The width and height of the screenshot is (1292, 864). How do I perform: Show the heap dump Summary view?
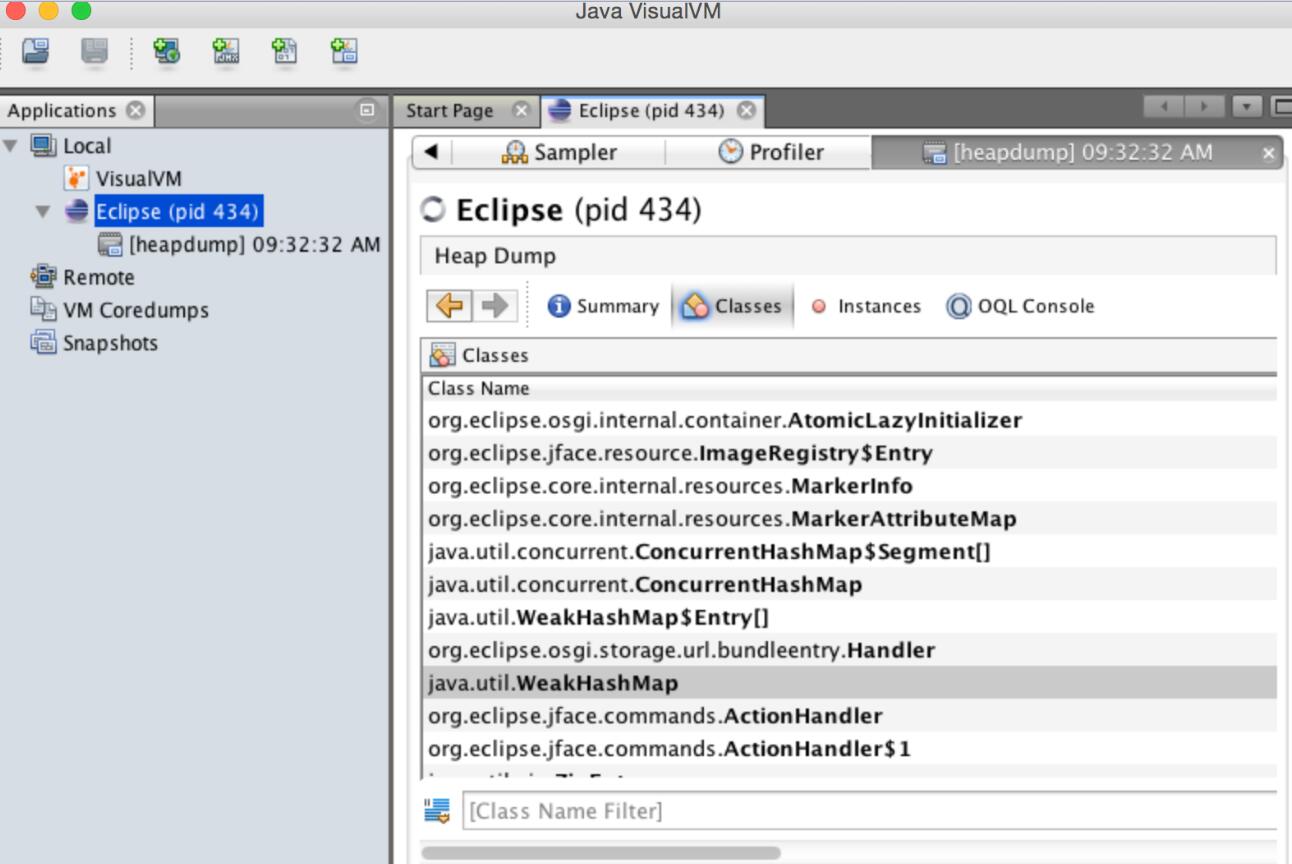[x=603, y=307]
